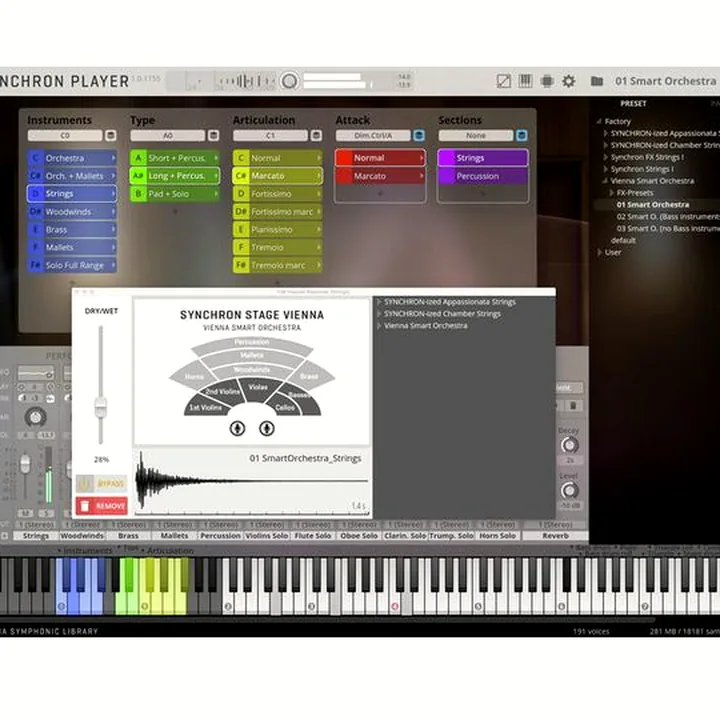Solo the Strings channel with S
This screenshot has width=720, height=720.
point(46,513)
